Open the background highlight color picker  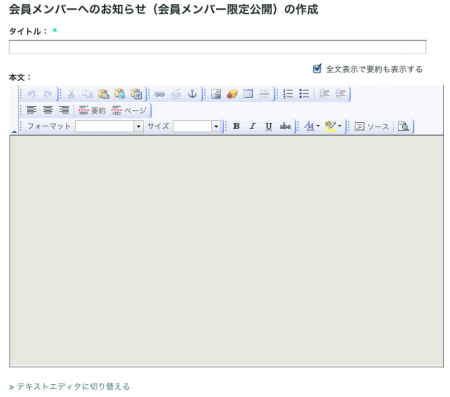pyautogui.click(x=333, y=126)
